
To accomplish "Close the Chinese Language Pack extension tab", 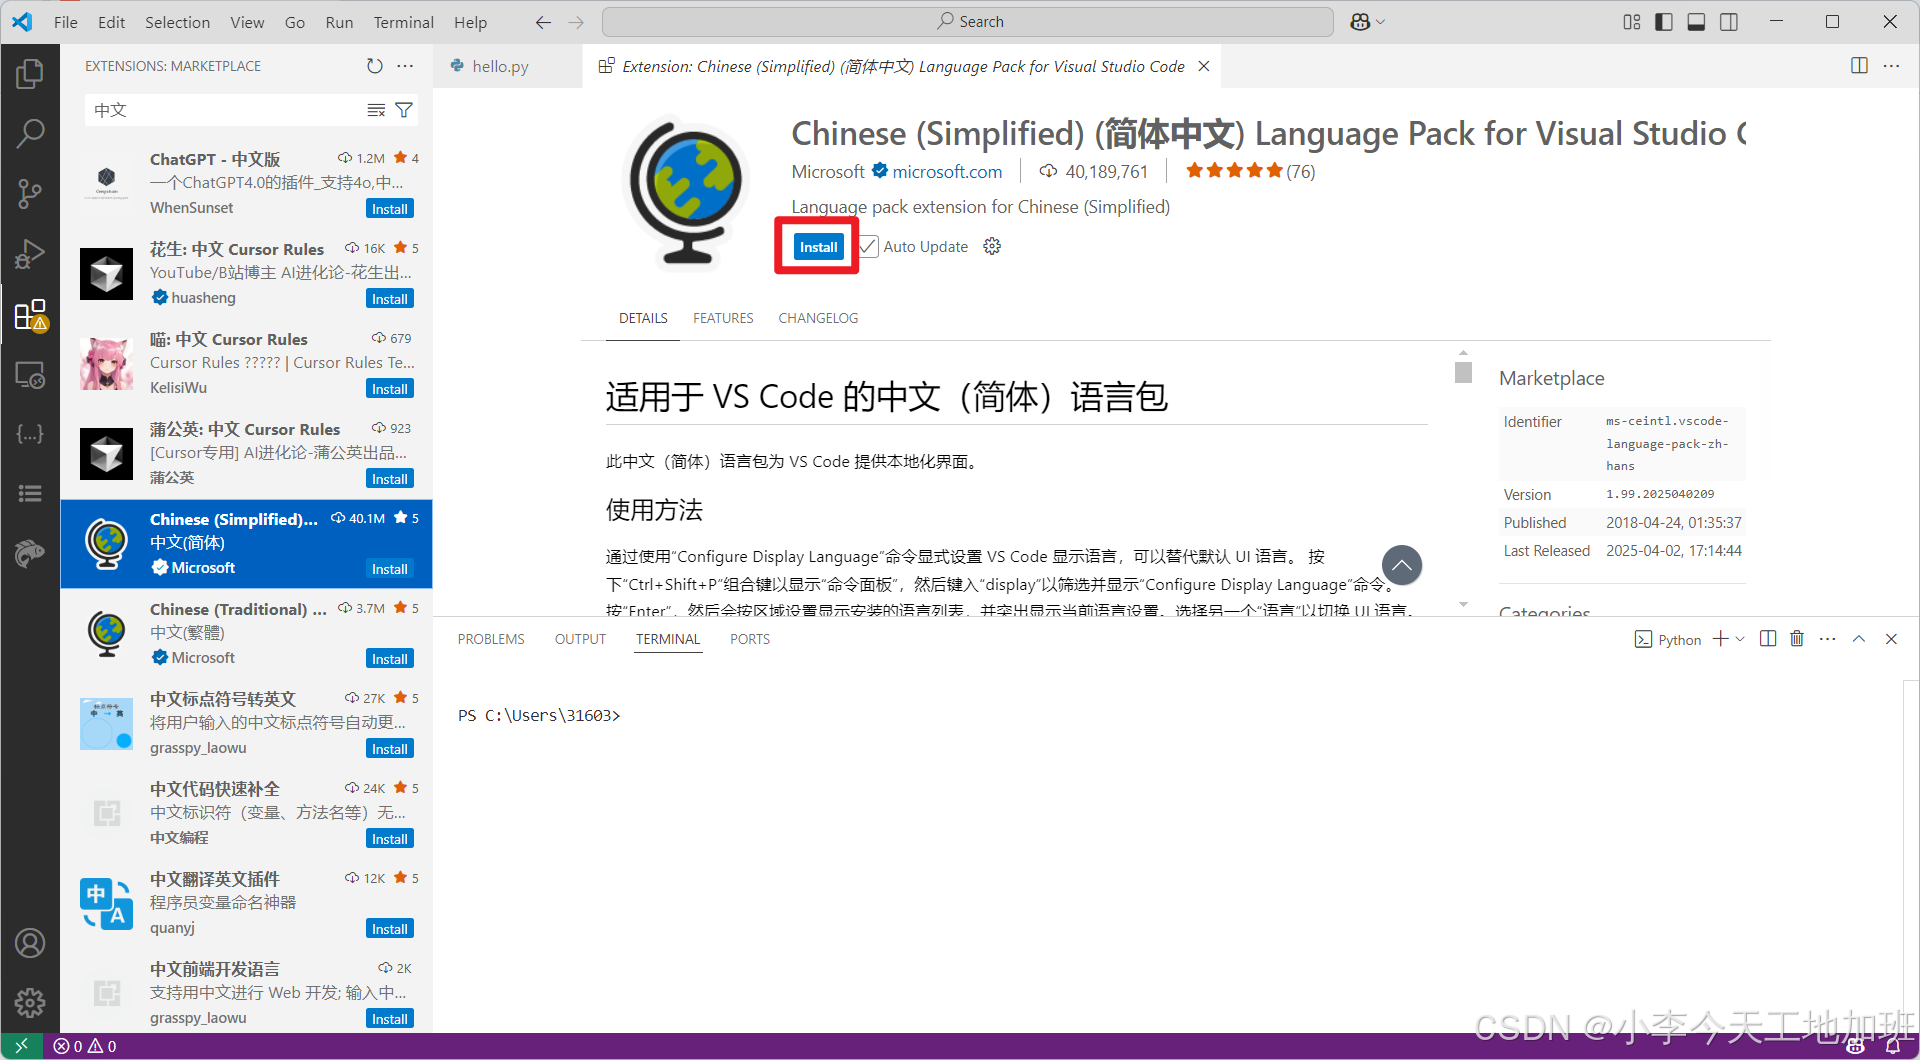I will click(1204, 66).
